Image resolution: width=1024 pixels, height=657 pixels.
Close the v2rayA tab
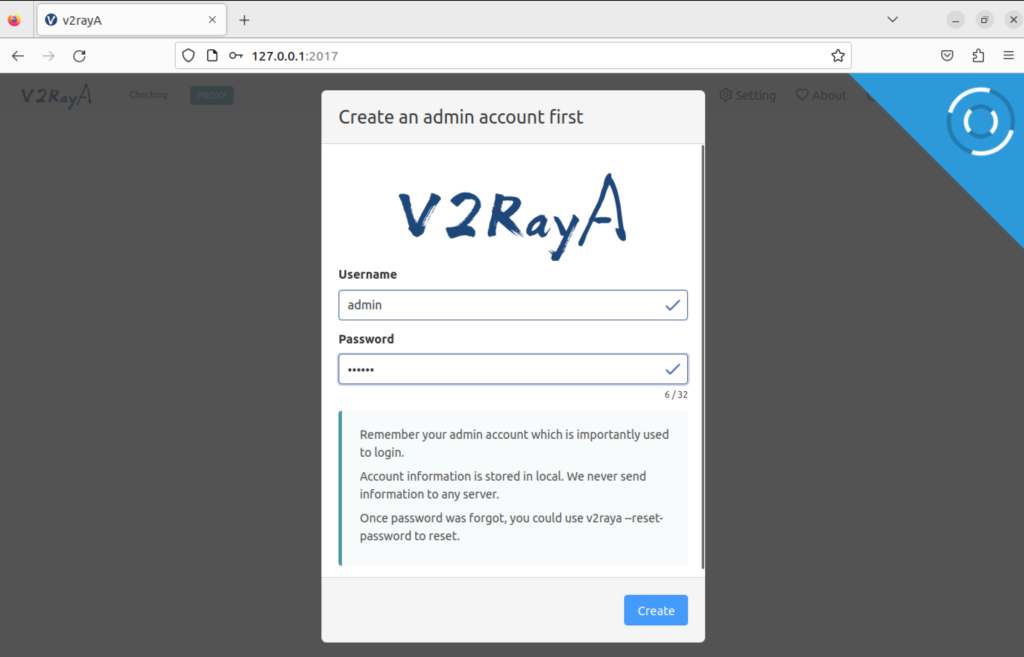[212, 20]
